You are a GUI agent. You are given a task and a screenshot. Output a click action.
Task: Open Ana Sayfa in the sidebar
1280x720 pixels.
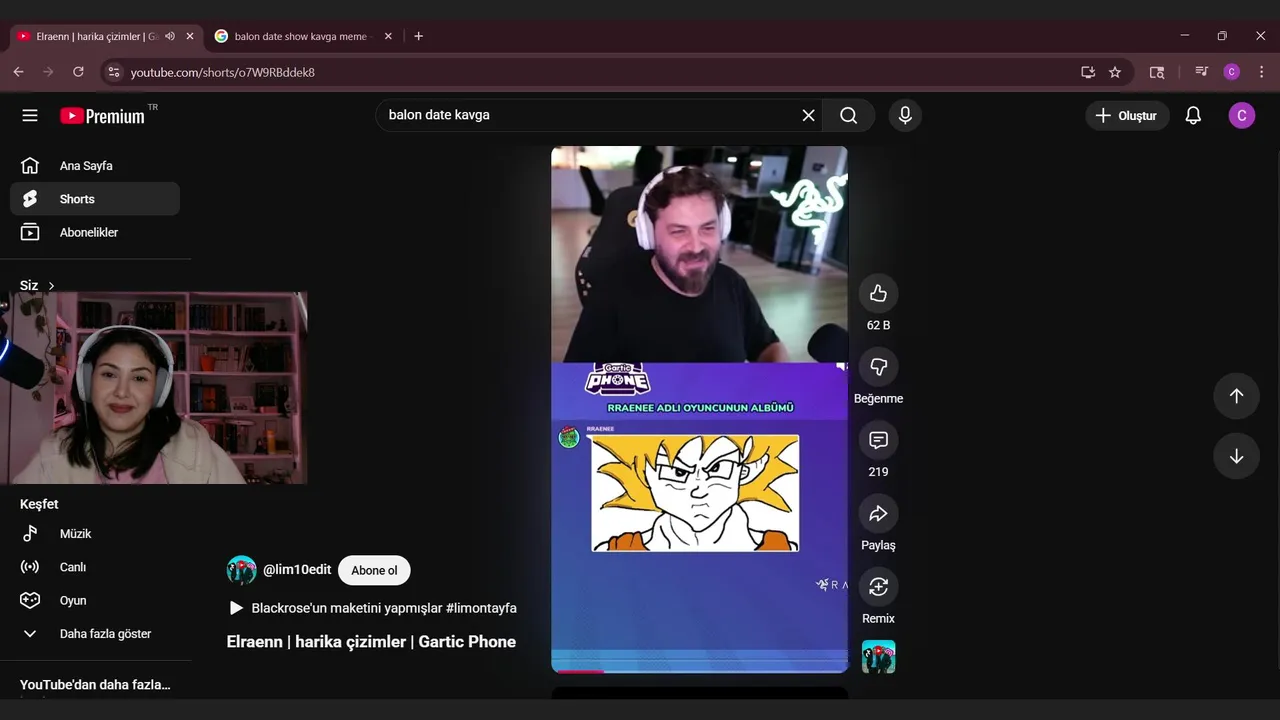tap(95, 166)
